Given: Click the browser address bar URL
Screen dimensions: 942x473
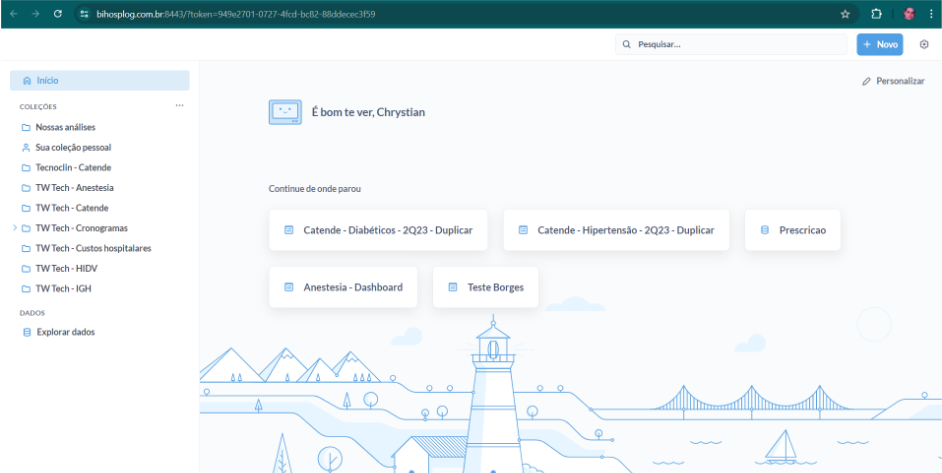Looking at the screenshot, I should pyautogui.click(x=236, y=14).
